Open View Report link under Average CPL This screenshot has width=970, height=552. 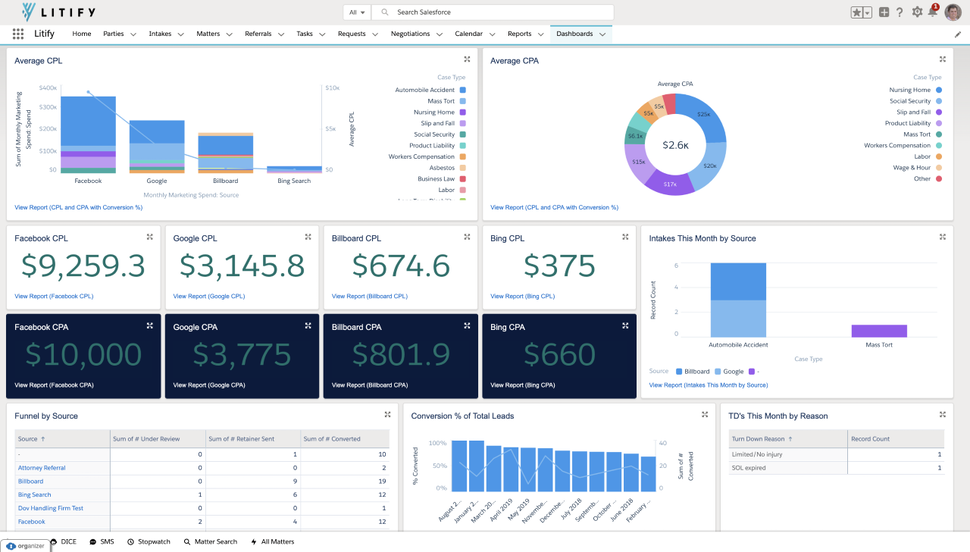(x=79, y=207)
